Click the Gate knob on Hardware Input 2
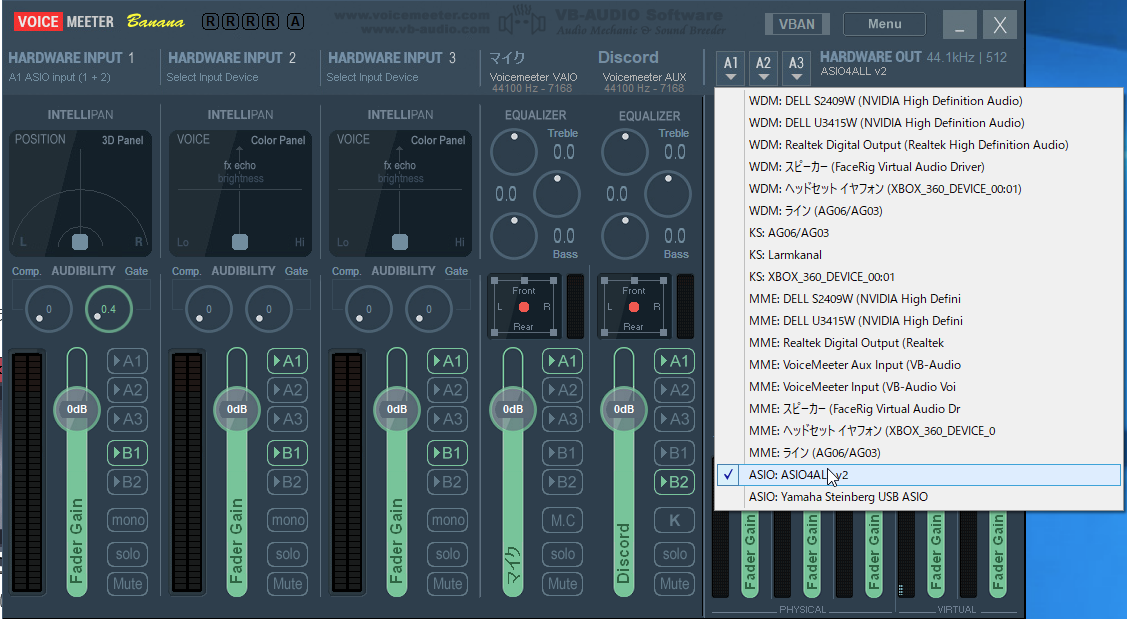This screenshot has height=619, width=1127. (x=269, y=309)
